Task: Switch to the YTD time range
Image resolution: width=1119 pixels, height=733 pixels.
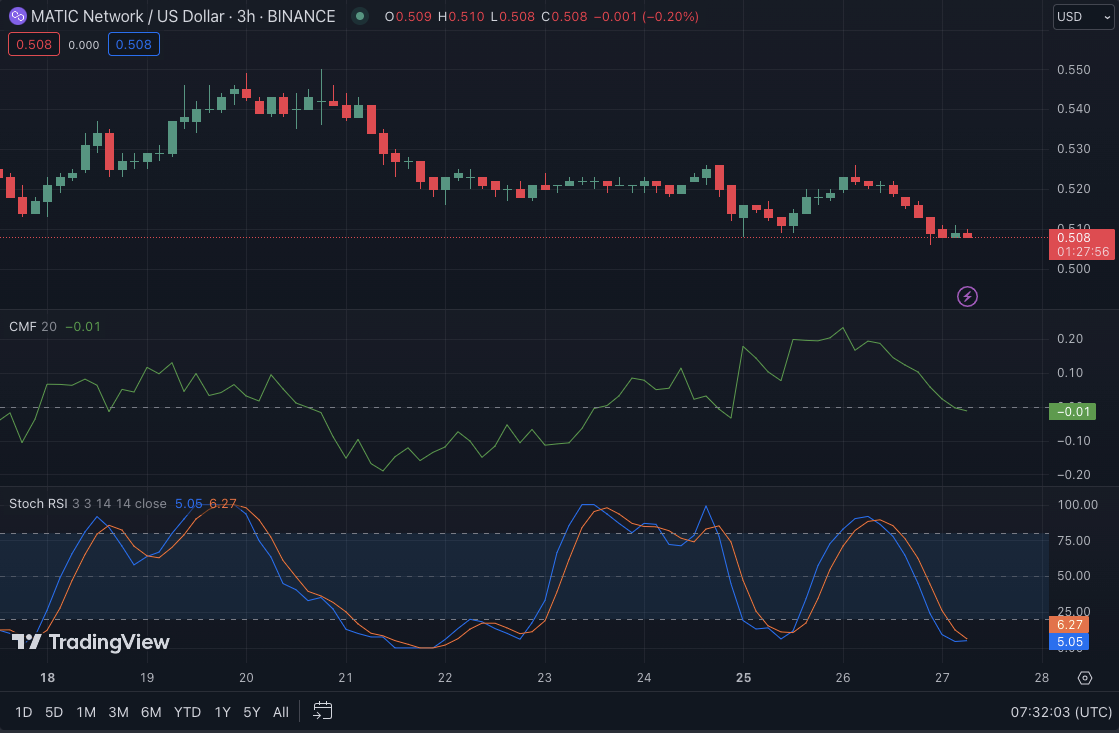Action: point(187,712)
